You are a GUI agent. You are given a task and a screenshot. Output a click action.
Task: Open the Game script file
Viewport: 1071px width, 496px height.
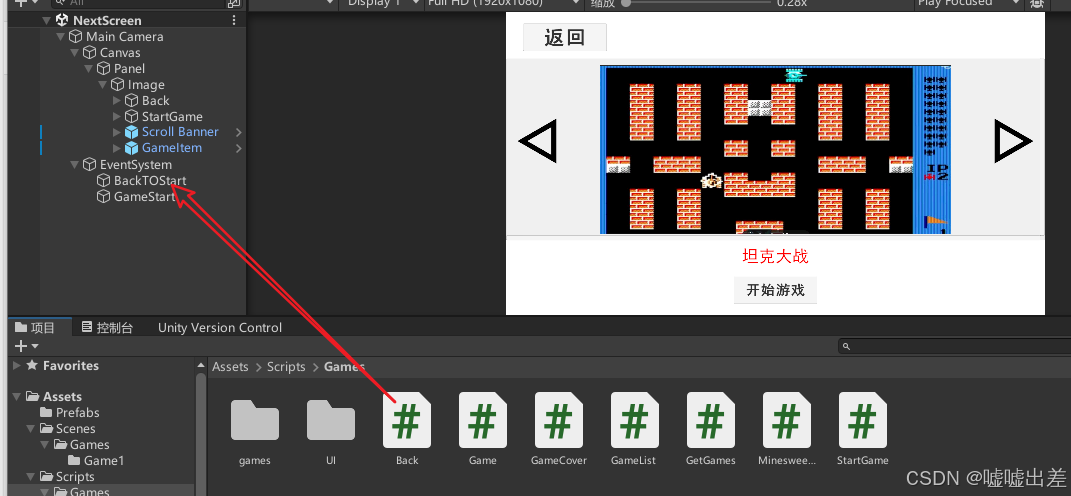(482, 428)
